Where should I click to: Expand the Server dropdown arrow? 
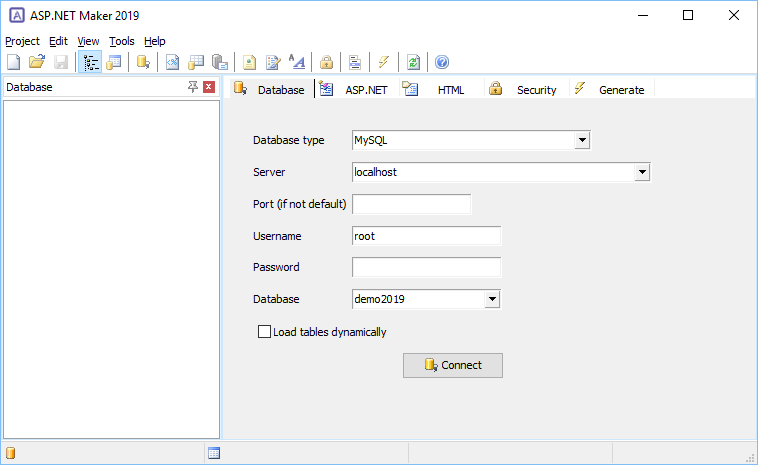pyautogui.click(x=642, y=172)
